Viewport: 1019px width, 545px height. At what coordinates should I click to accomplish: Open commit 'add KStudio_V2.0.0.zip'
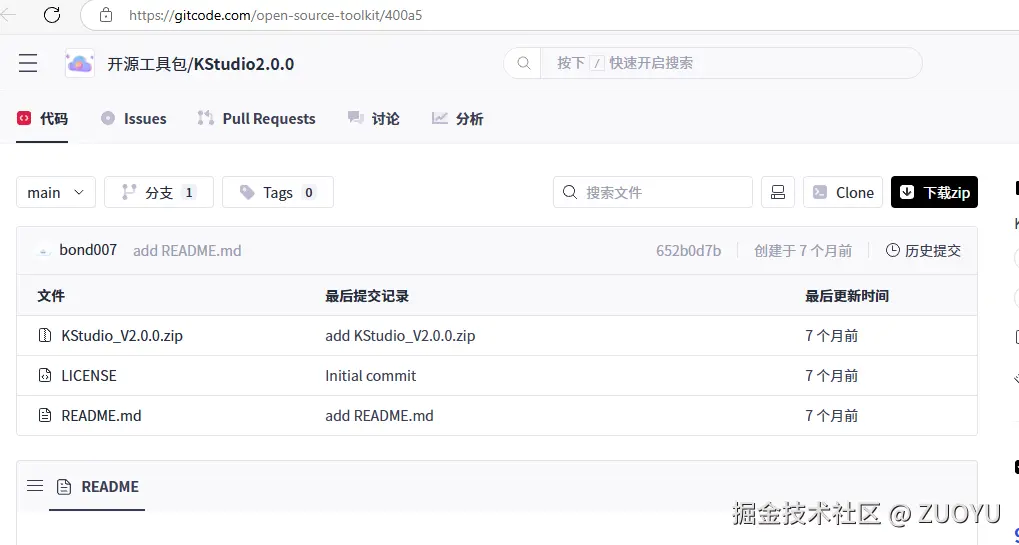tap(400, 336)
